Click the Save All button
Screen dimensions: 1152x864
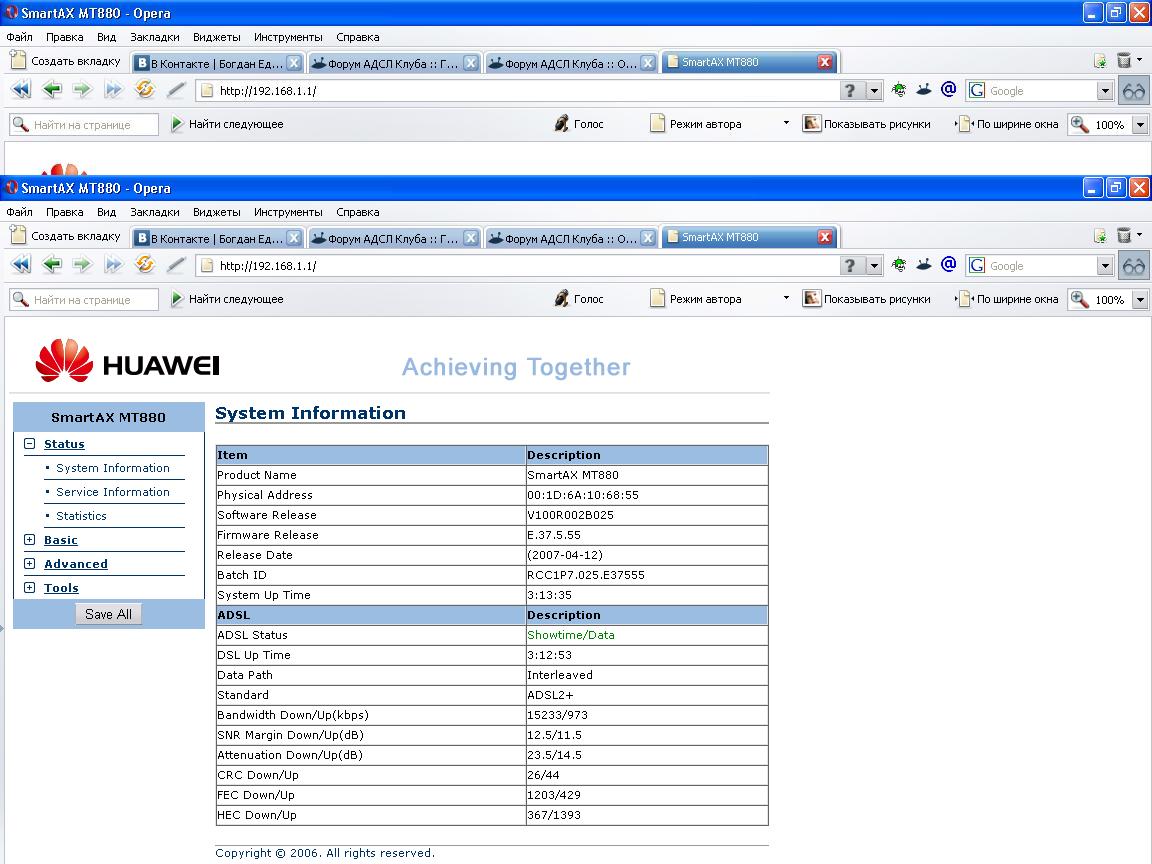coord(108,614)
